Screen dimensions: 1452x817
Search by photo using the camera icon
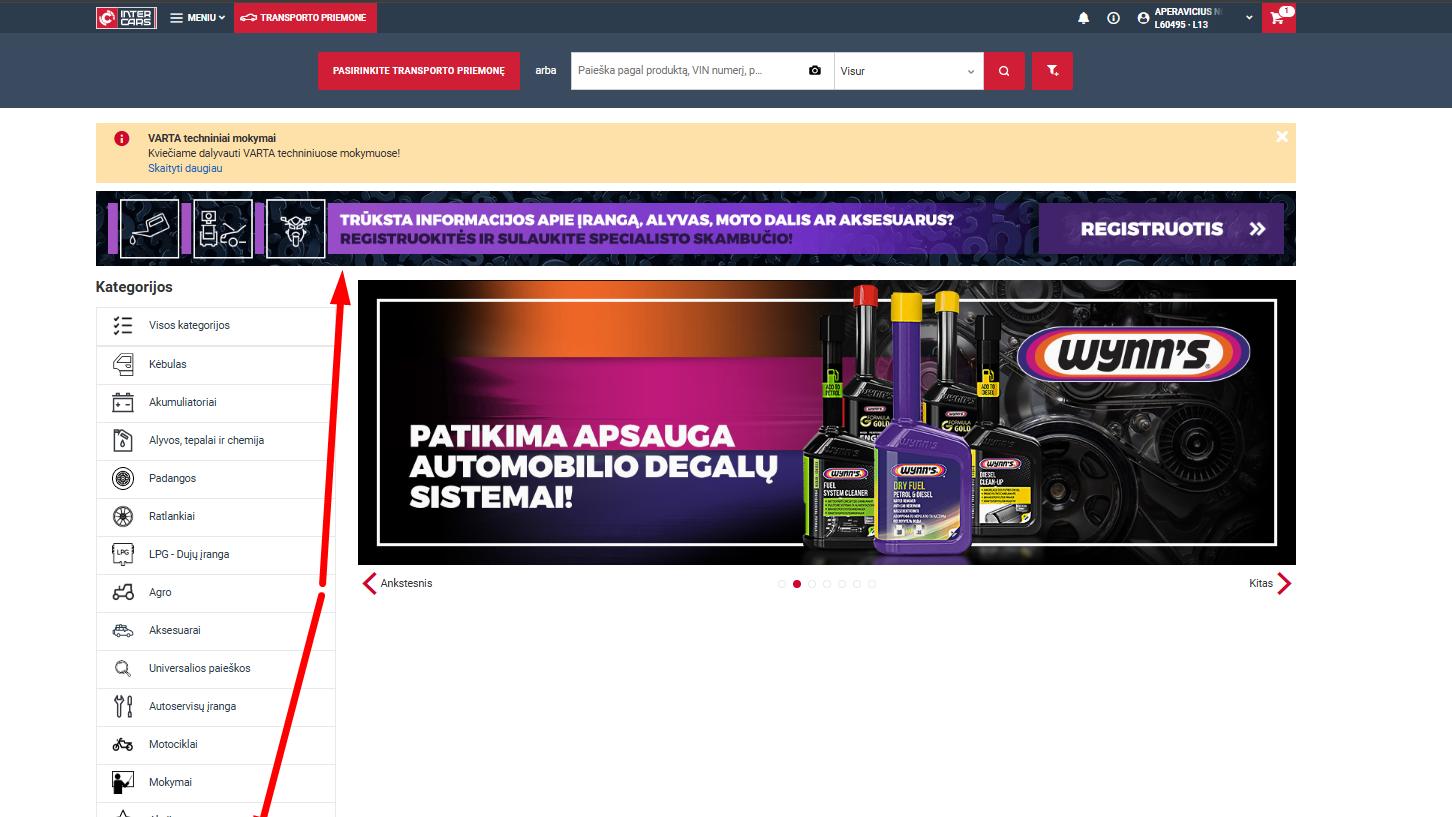pos(815,71)
